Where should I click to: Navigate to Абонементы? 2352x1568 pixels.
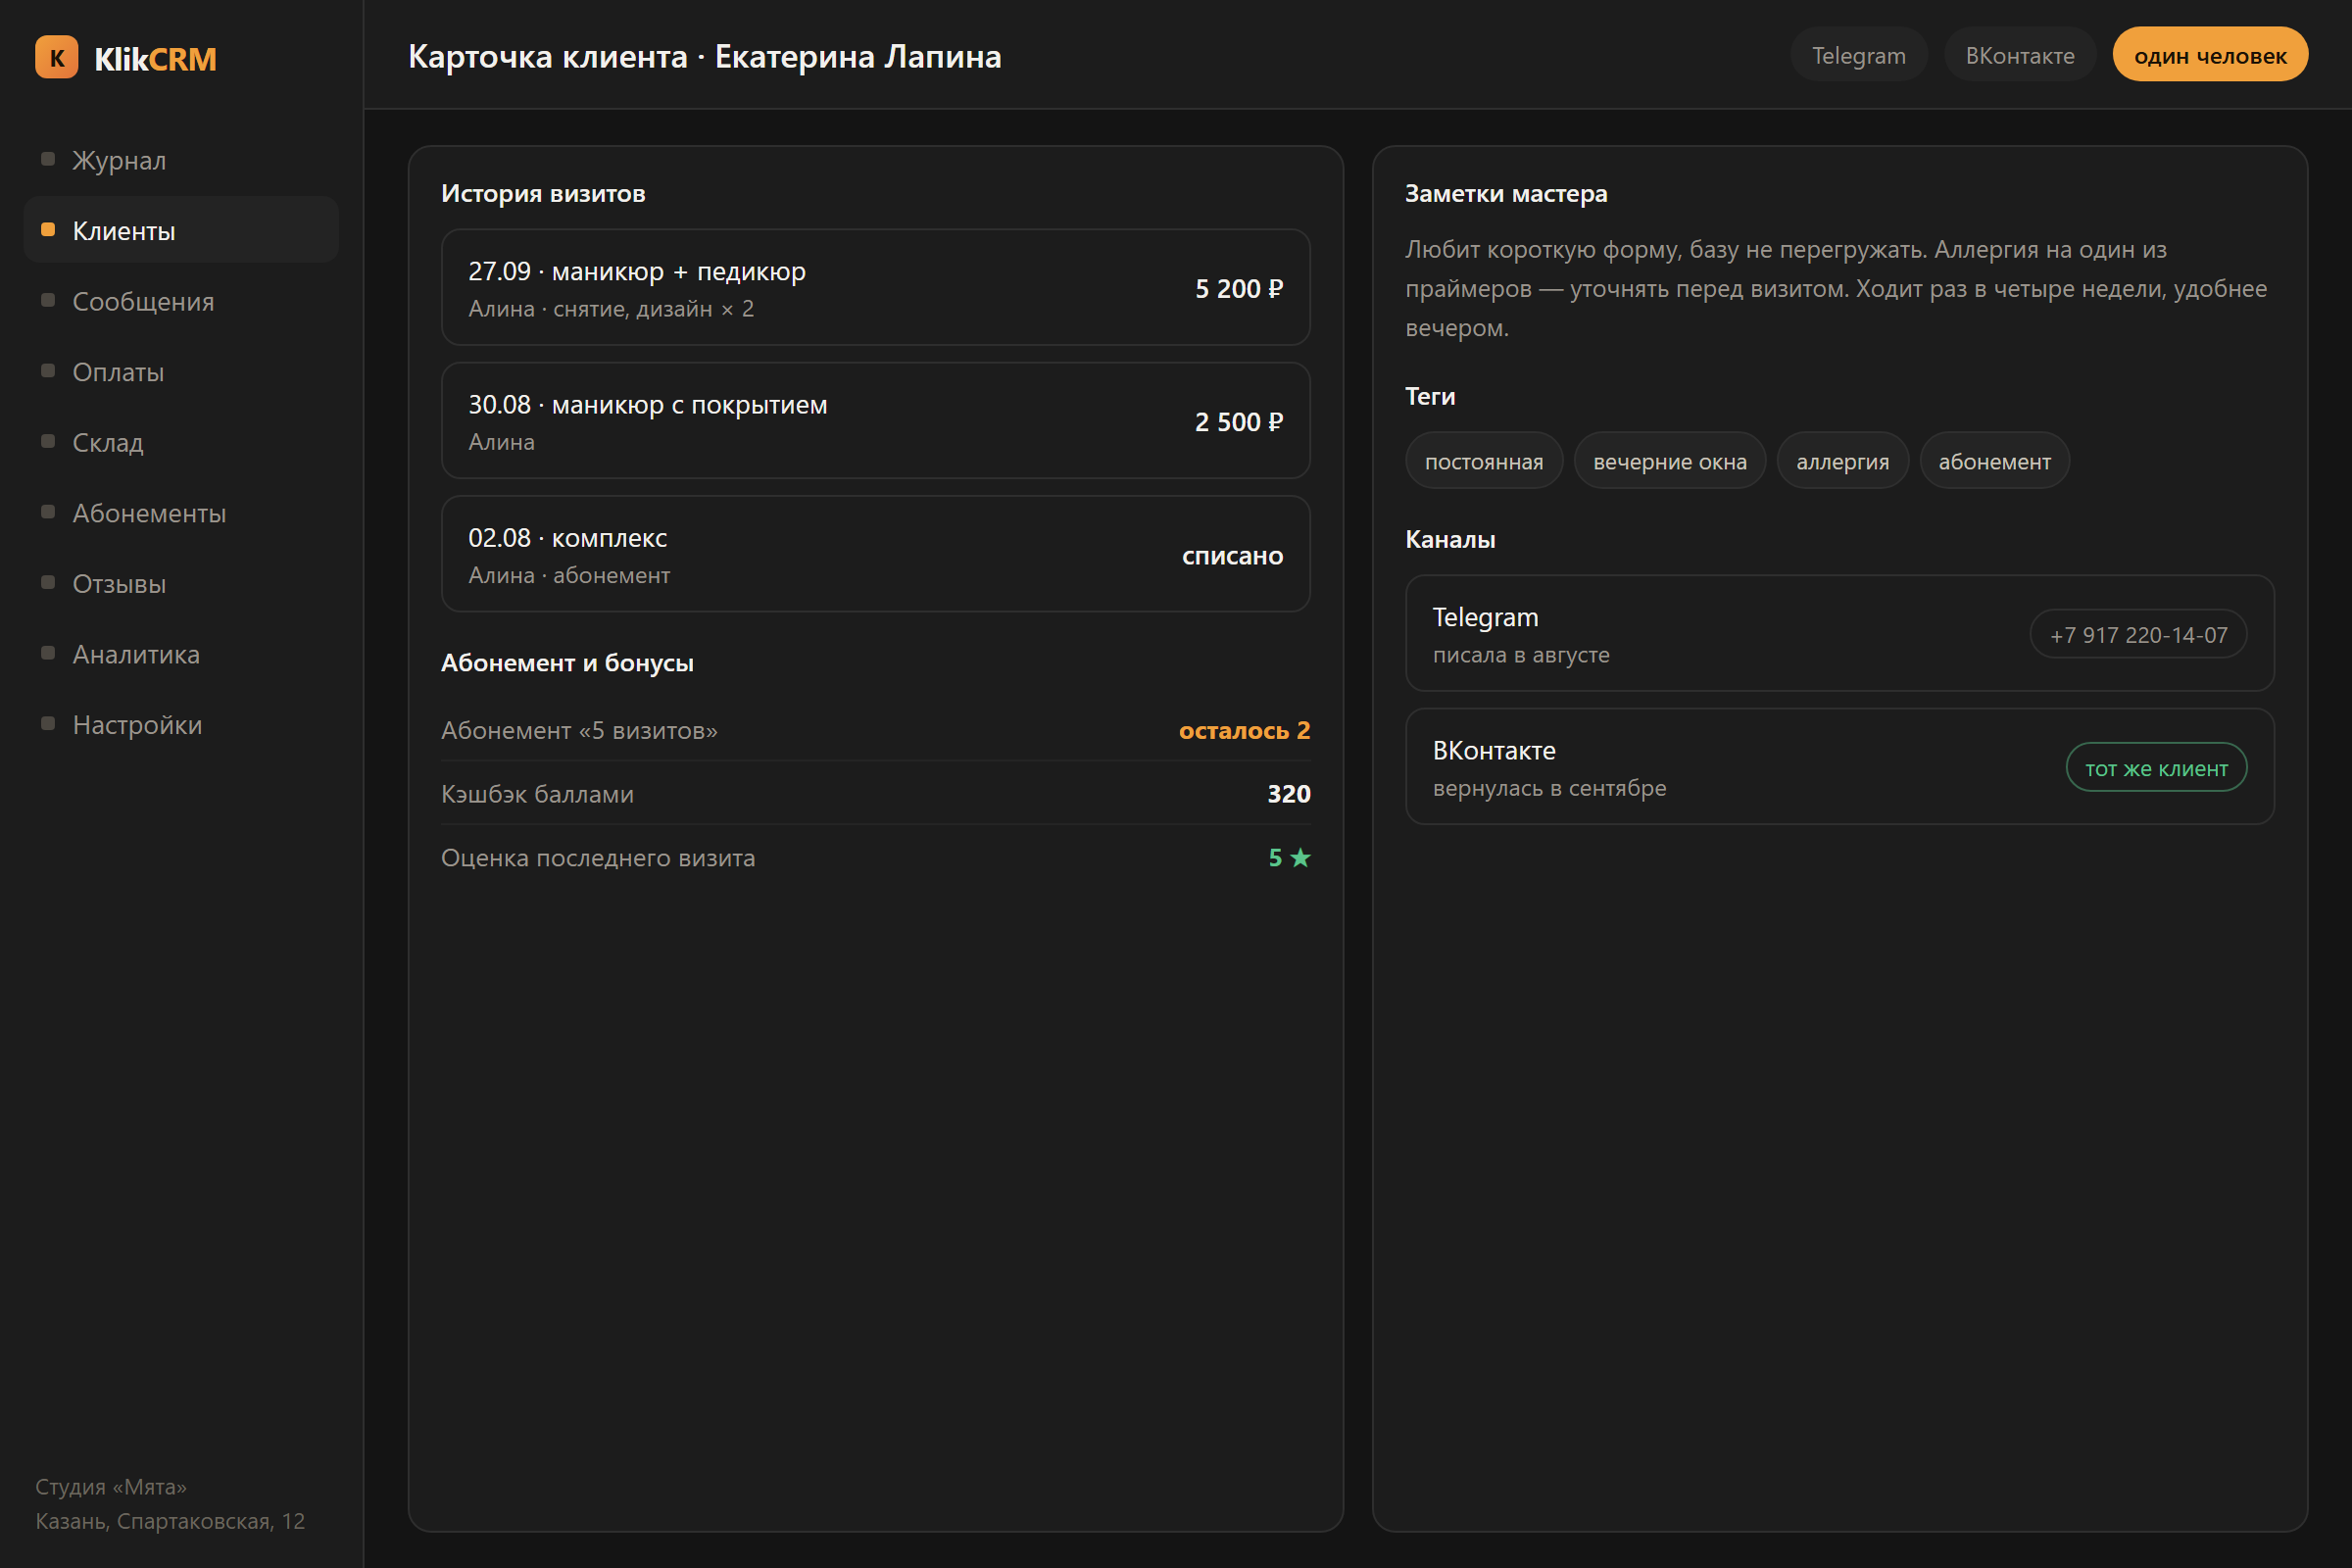click(181, 512)
